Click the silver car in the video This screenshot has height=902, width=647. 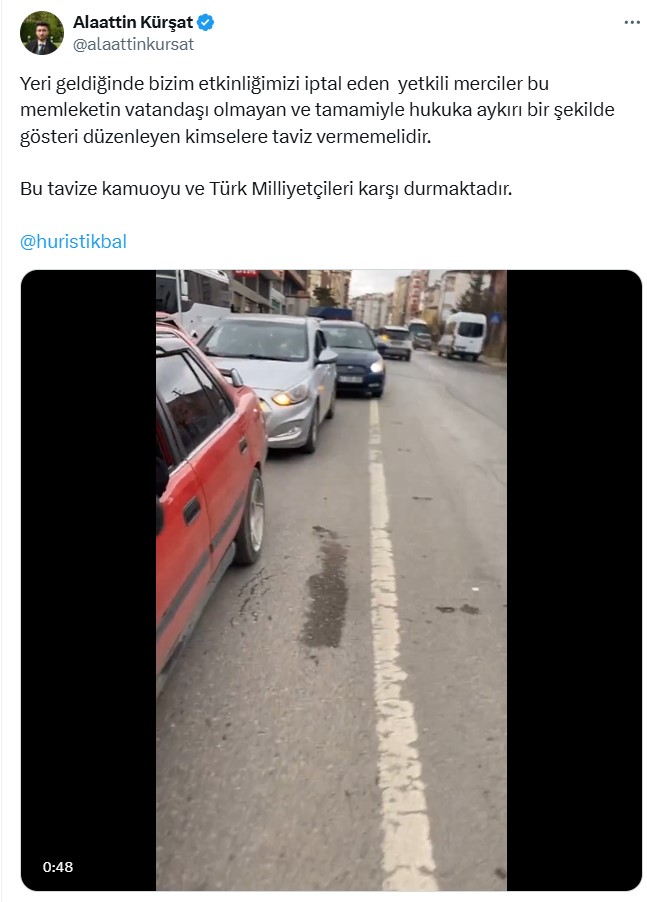pyautogui.click(x=273, y=380)
